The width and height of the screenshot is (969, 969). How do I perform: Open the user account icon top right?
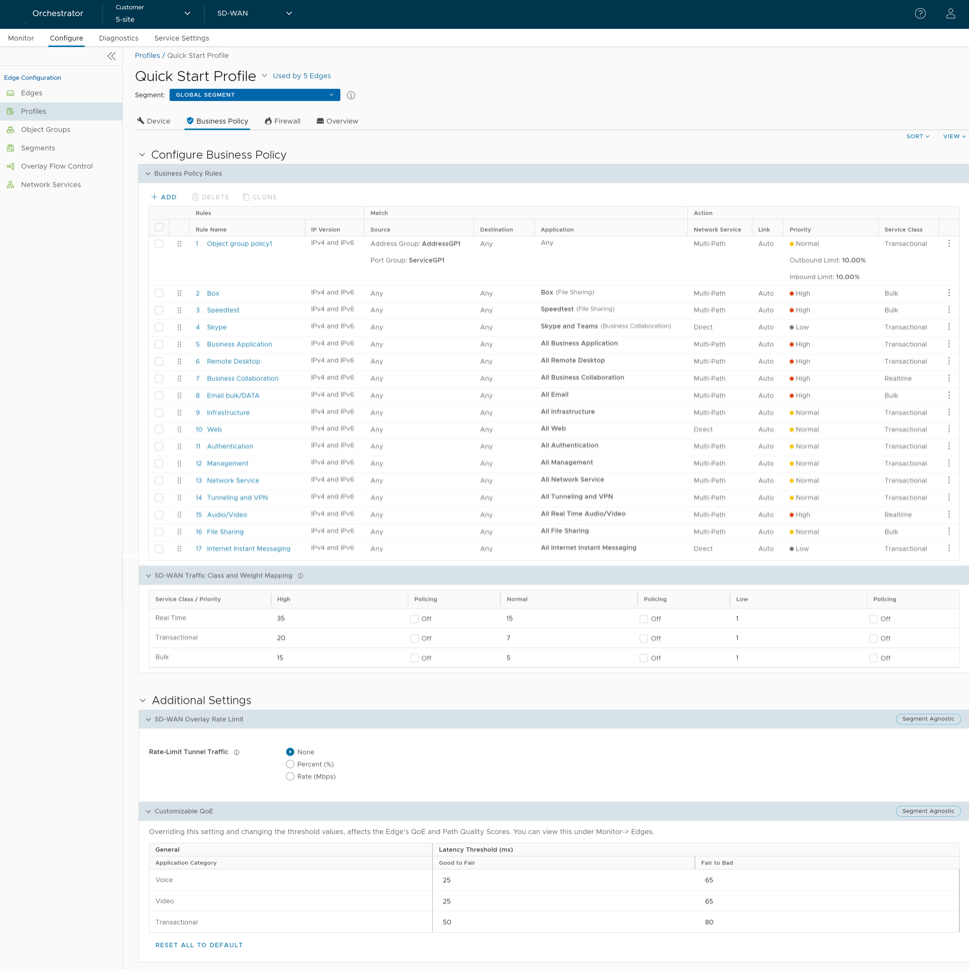pos(950,13)
